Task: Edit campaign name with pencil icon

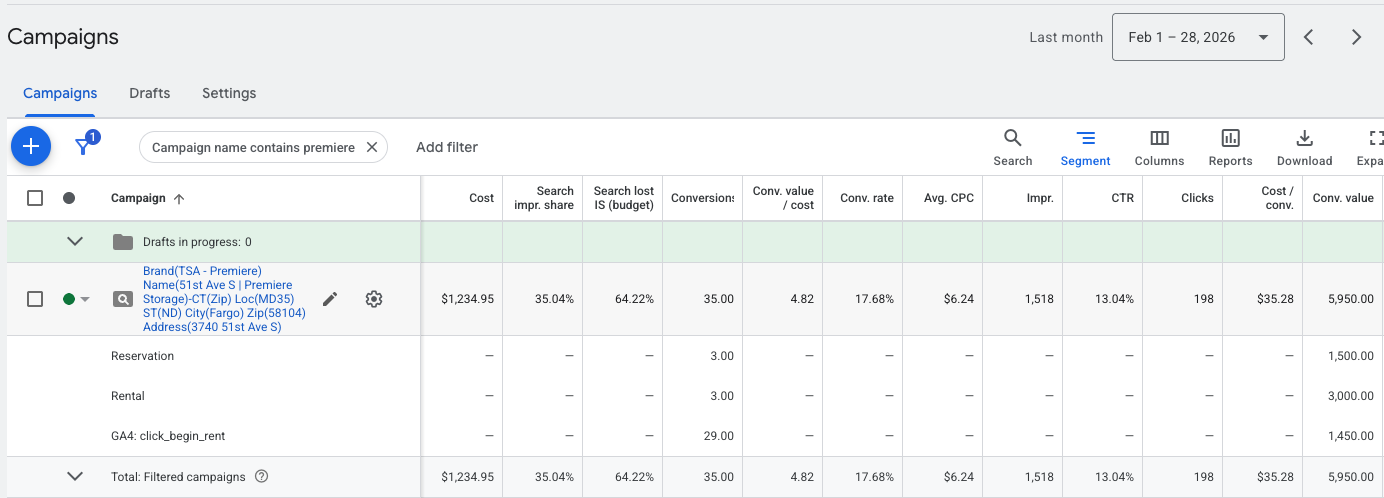Action: (330, 299)
